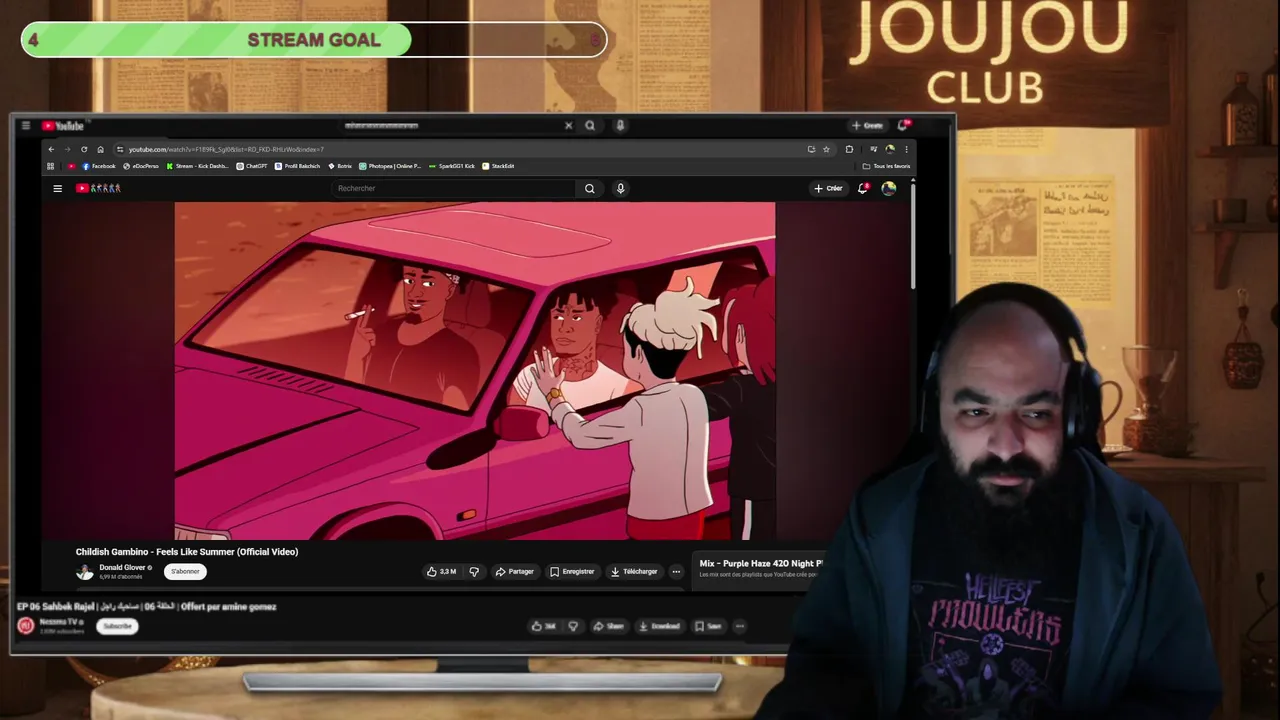
Task: Click the EP 06 Sahbek Rajel video title
Action: coord(147,607)
